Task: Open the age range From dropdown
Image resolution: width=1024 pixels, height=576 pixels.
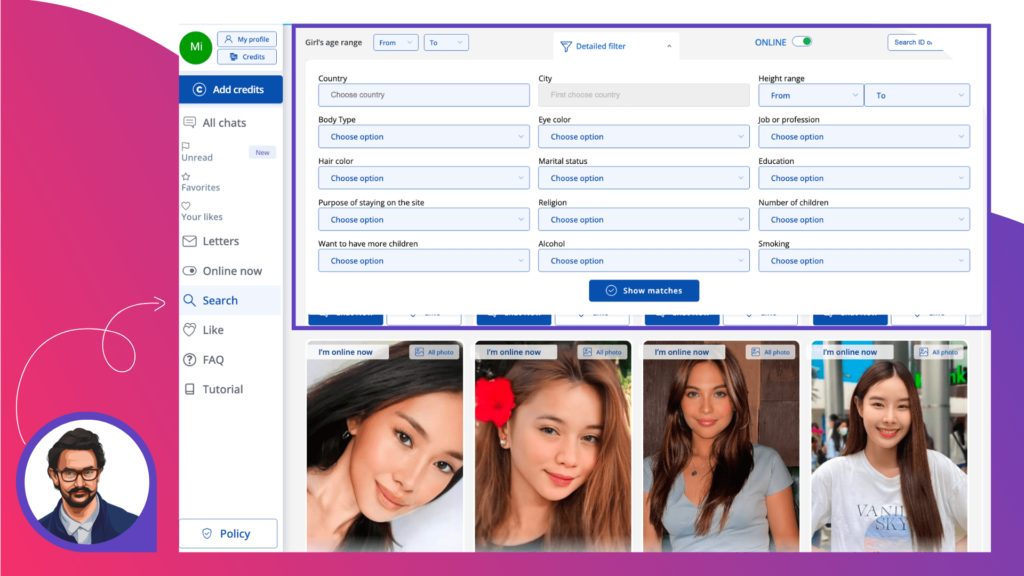Action: coord(396,42)
